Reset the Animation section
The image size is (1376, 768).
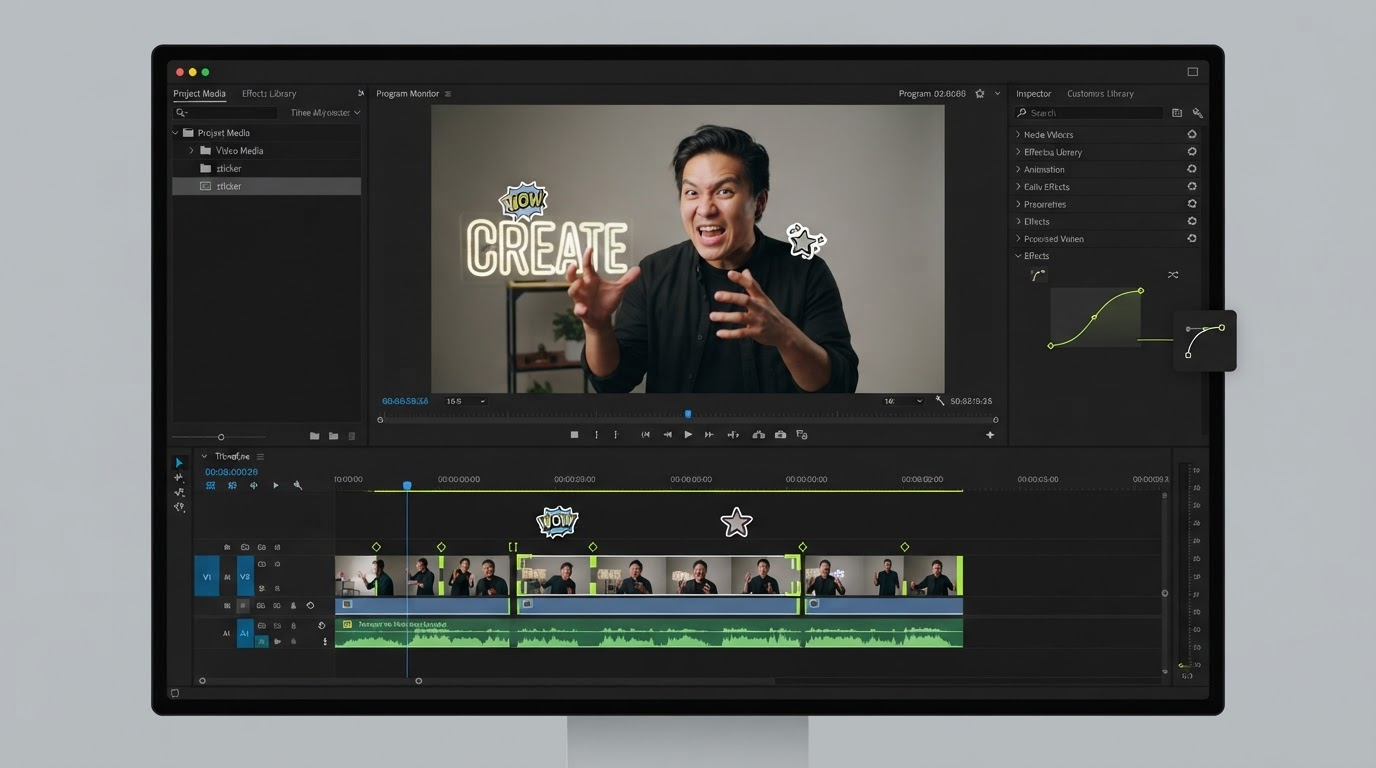1192,169
